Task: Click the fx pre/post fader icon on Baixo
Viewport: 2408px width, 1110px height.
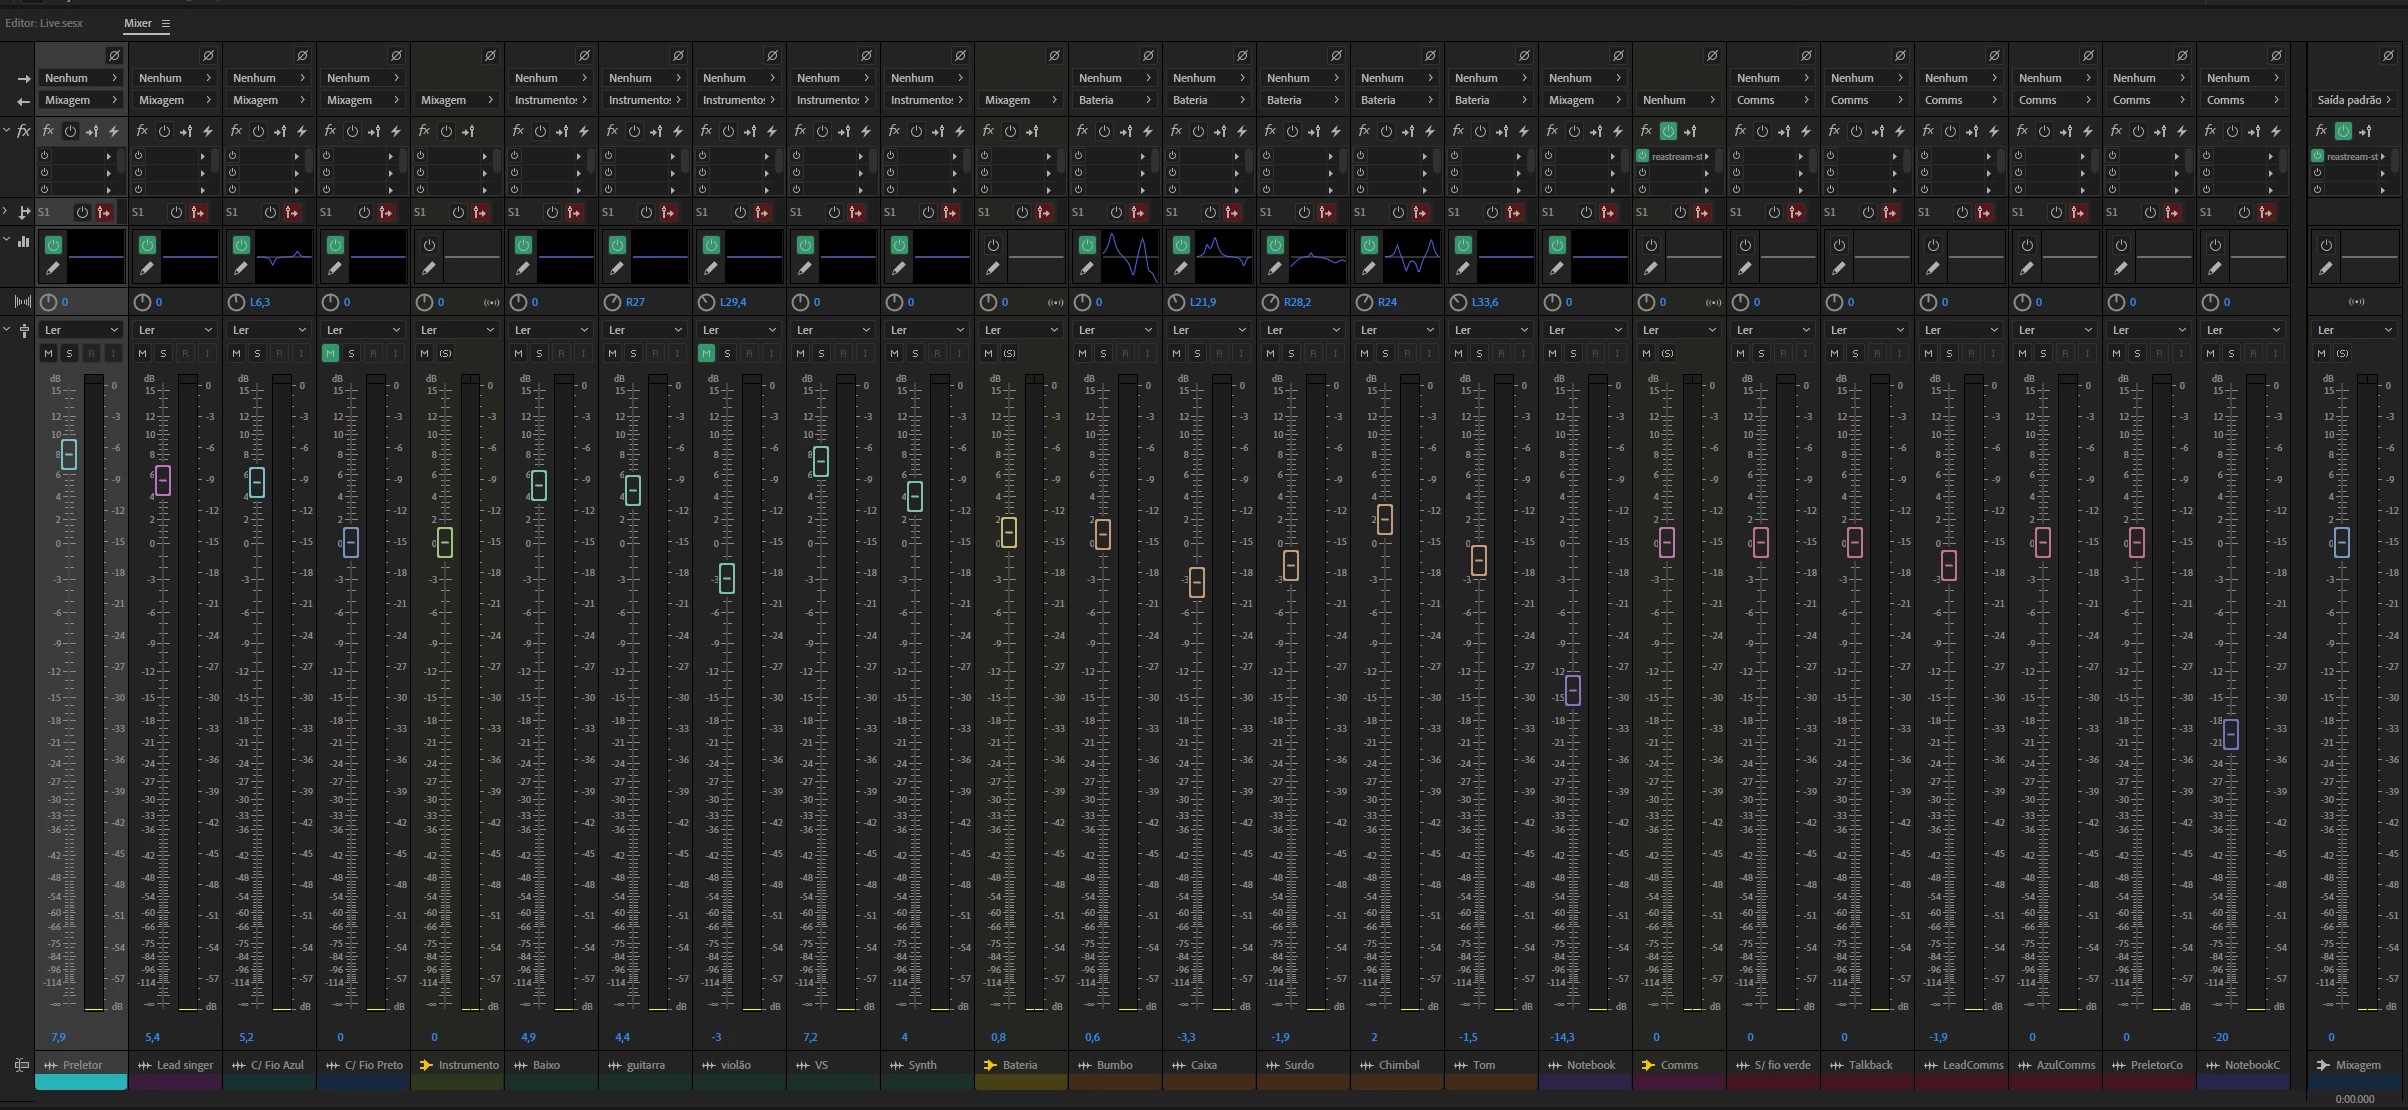Action: (562, 131)
